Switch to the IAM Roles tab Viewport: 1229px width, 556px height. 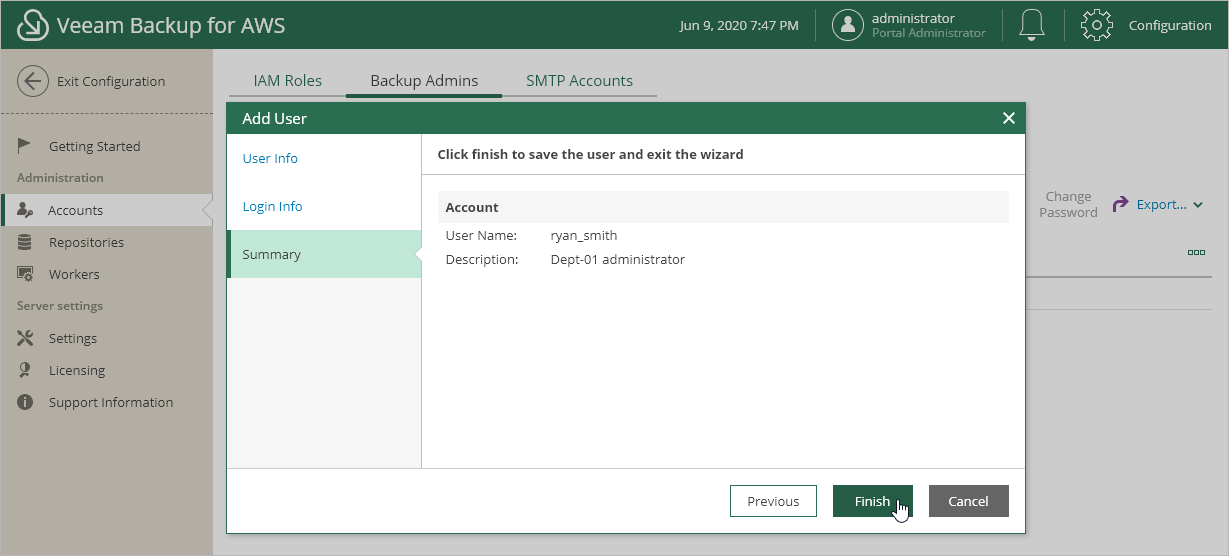click(288, 81)
